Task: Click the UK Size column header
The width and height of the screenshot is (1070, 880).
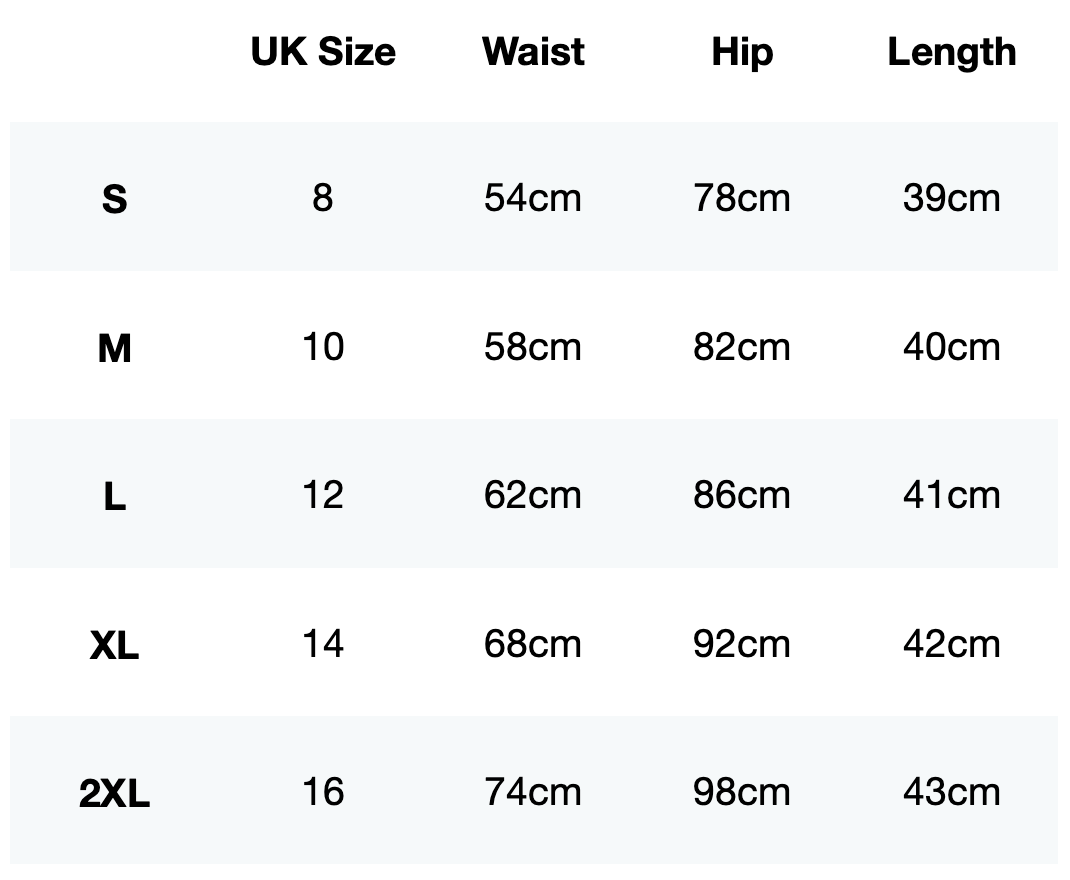Action: click(323, 52)
